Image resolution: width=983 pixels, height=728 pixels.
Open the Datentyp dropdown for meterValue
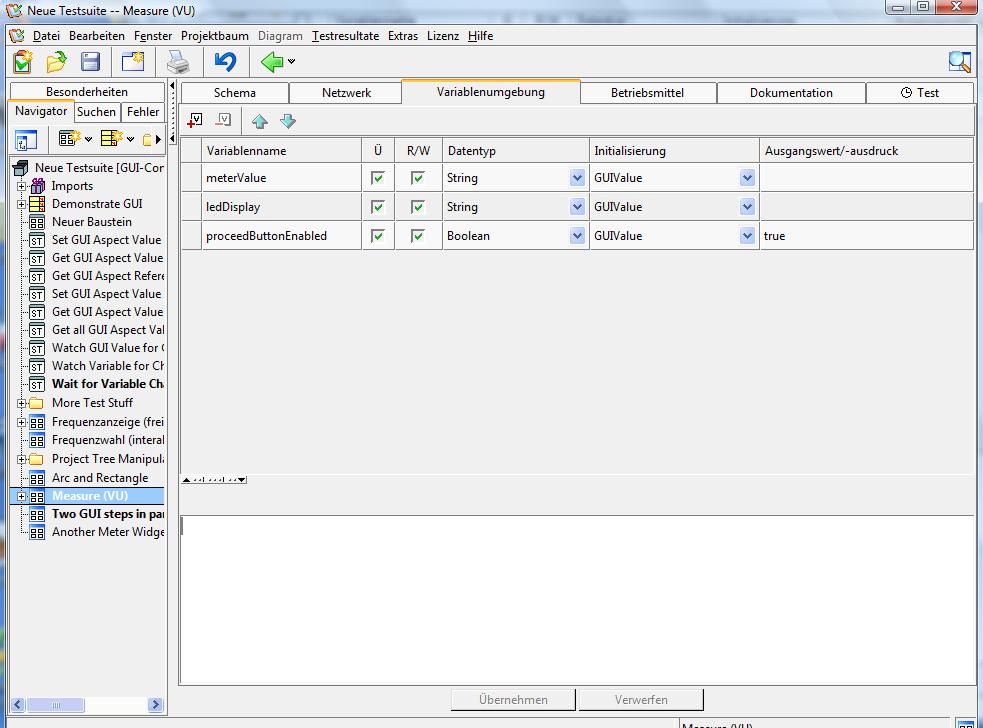(x=577, y=178)
